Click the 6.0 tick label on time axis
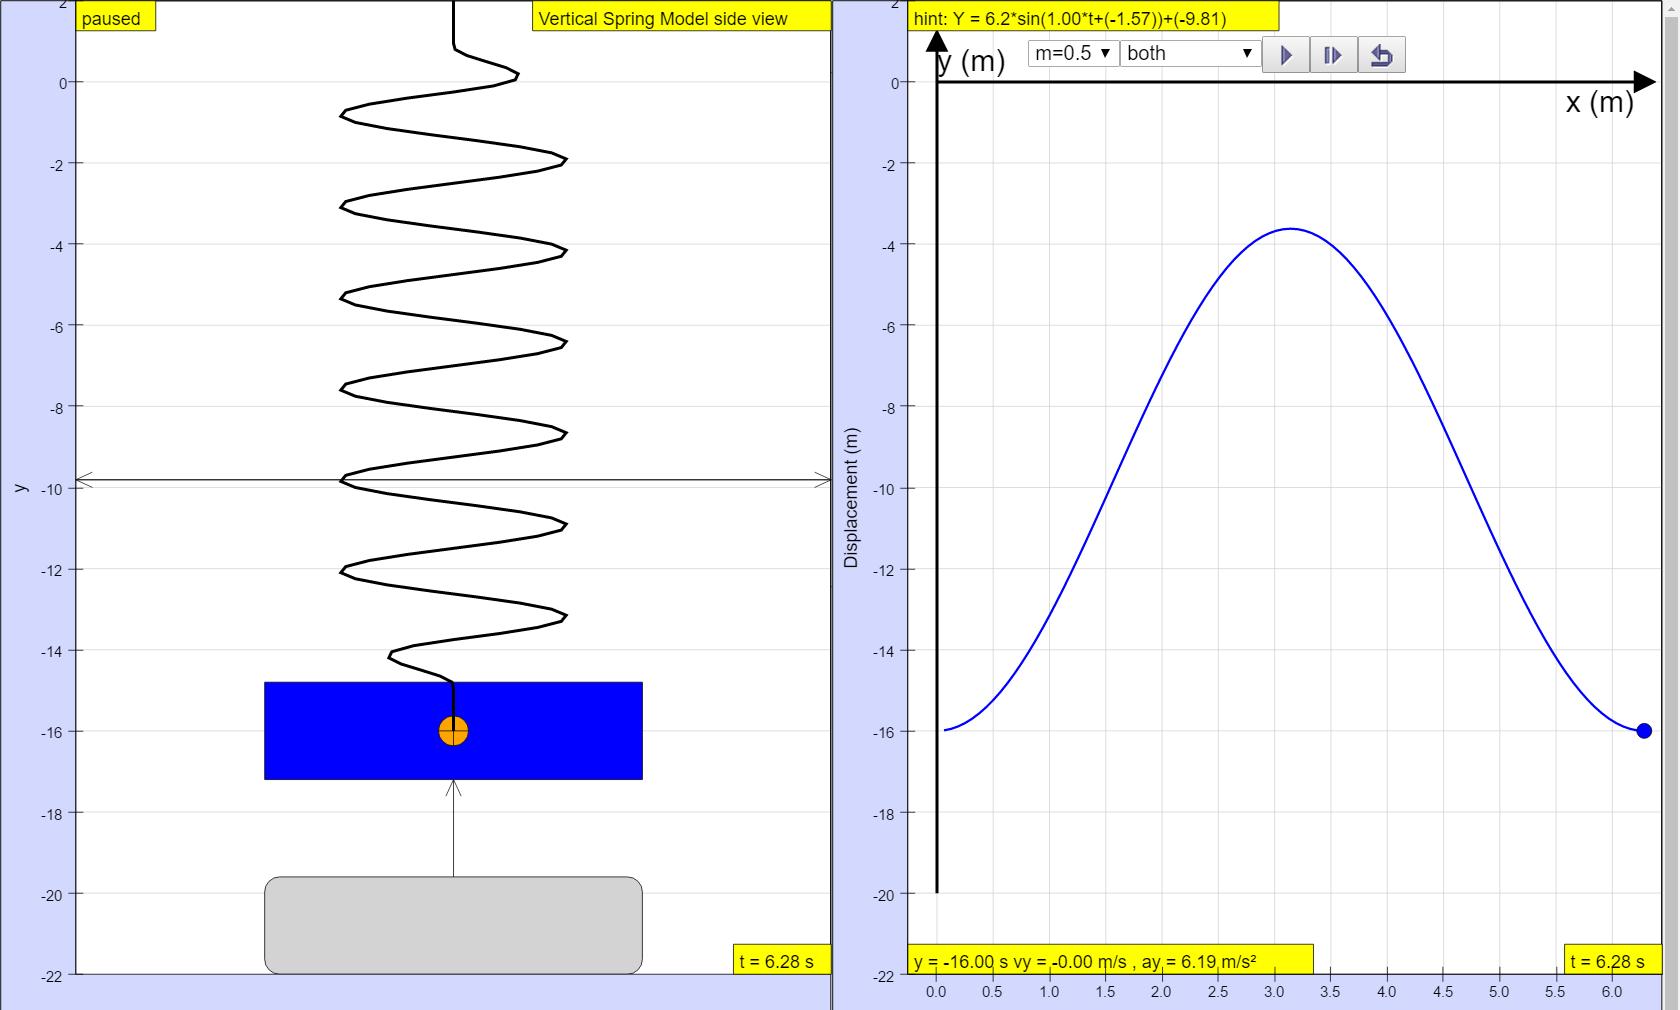This screenshot has height=1010, width=1680. pos(1611,992)
